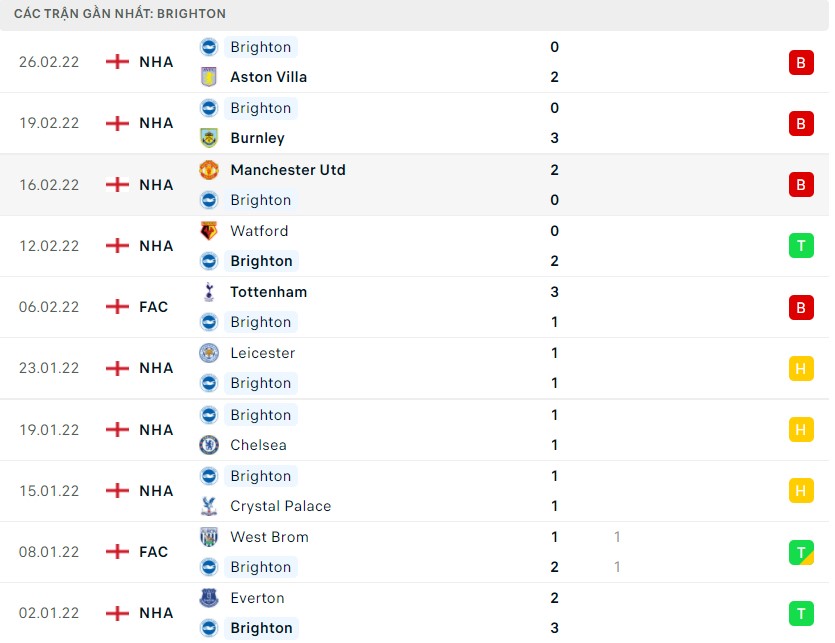Screen dimensions: 835x643
Task: Click the England flag on the 06.02.22 row
Action: pyautogui.click(x=118, y=307)
